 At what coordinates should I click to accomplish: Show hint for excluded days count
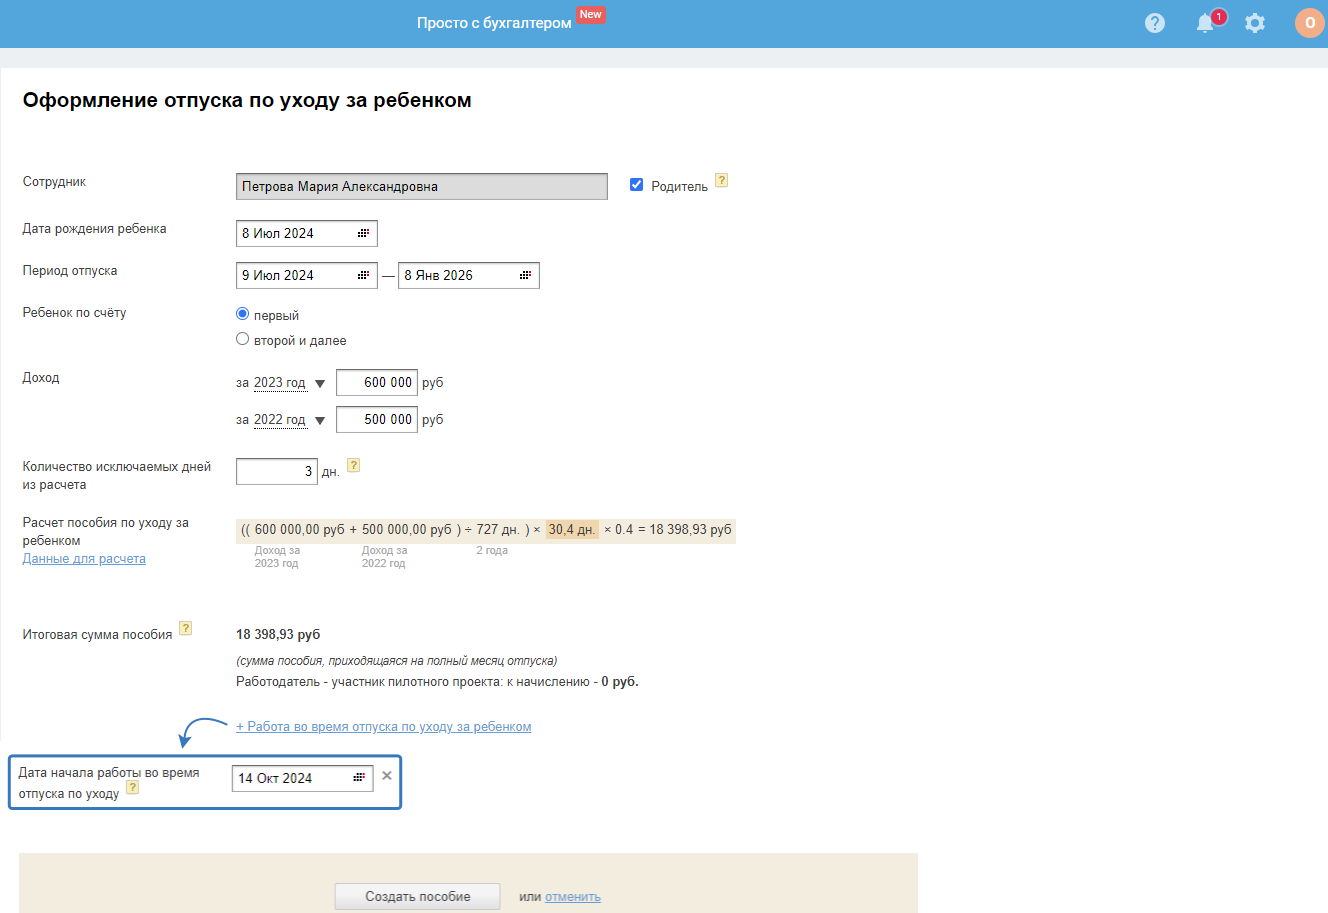353,465
